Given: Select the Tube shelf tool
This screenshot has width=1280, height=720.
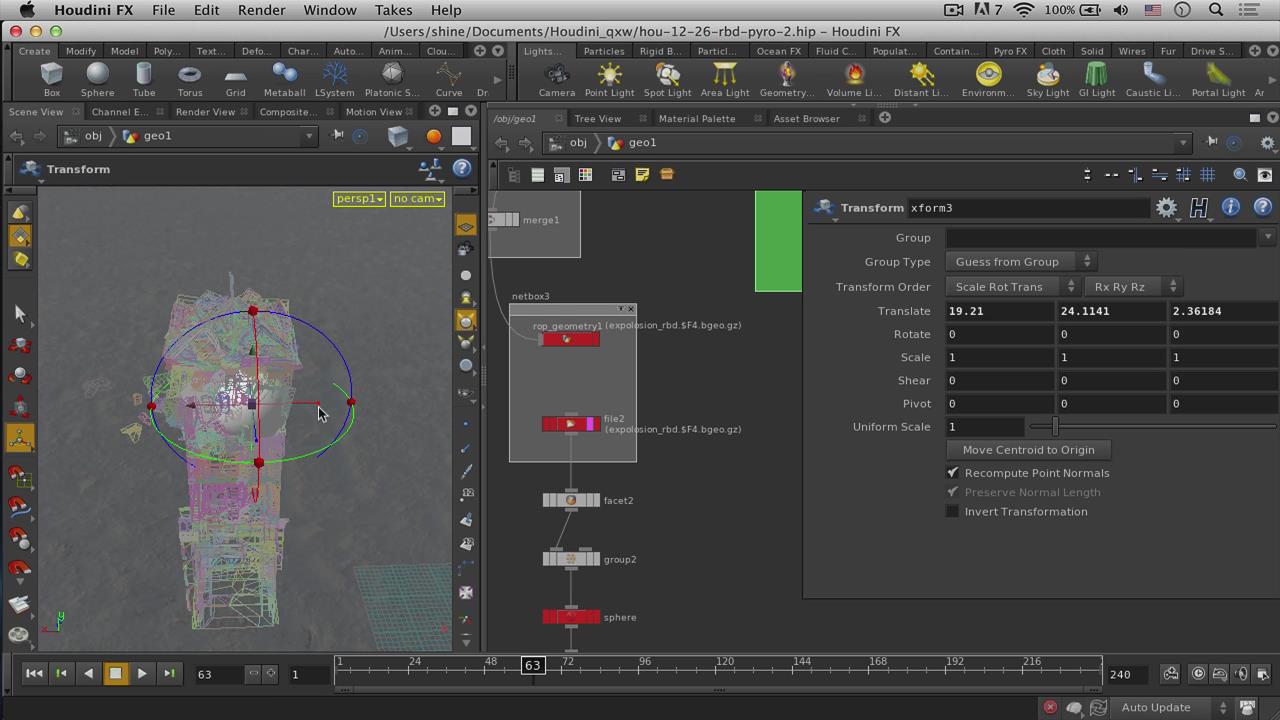Looking at the screenshot, I should pos(144,80).
